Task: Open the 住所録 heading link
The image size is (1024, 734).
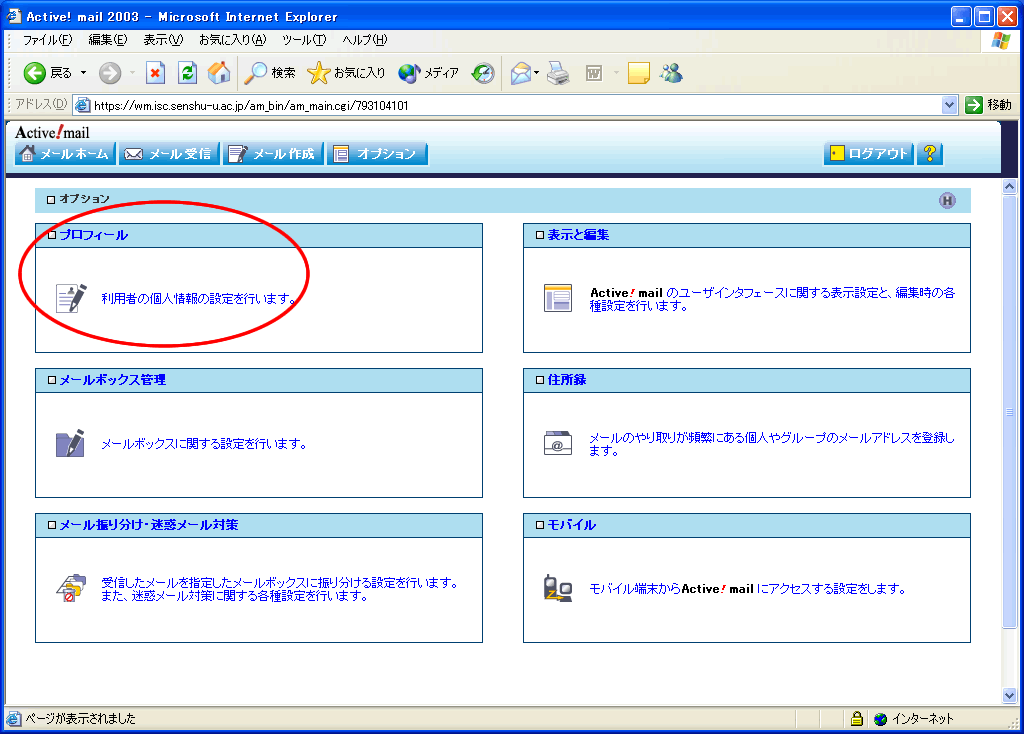Action: 566,380
